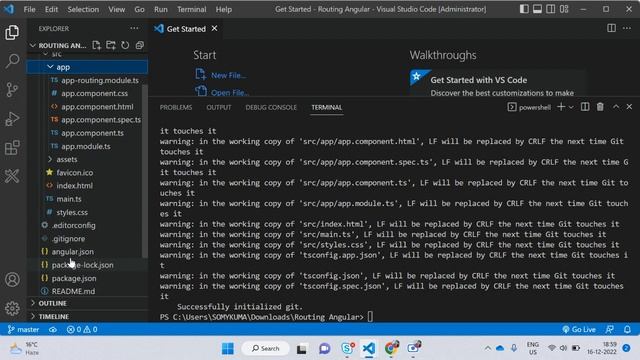640x360 pixels.
Task: Click the taskbar Search box
Action: 266,348
